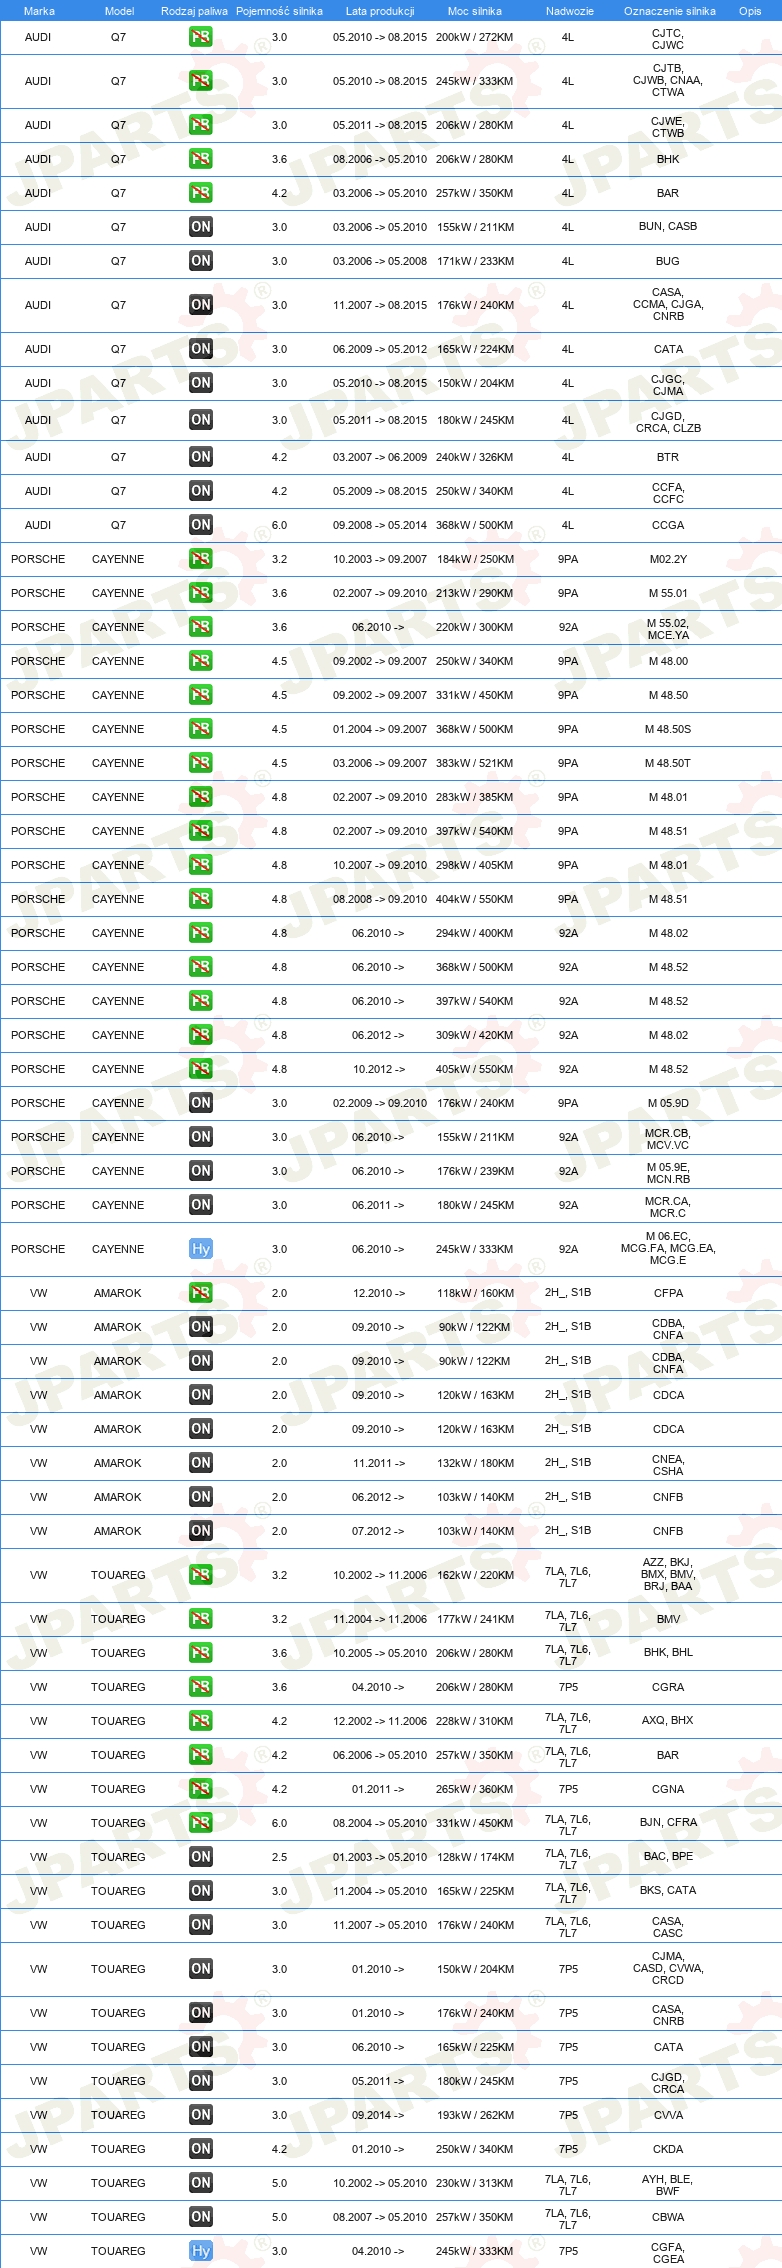Click petrol icon in Cayenne 405kW / 550KM row
782x2268 pixels.
tap(201, 1069)
